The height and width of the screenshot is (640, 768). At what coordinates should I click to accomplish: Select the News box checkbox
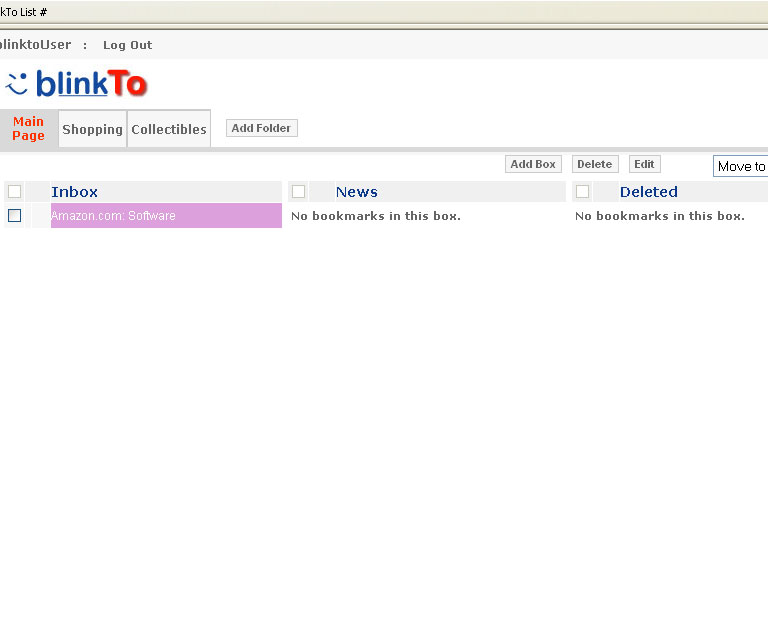(x=298, y=192)
